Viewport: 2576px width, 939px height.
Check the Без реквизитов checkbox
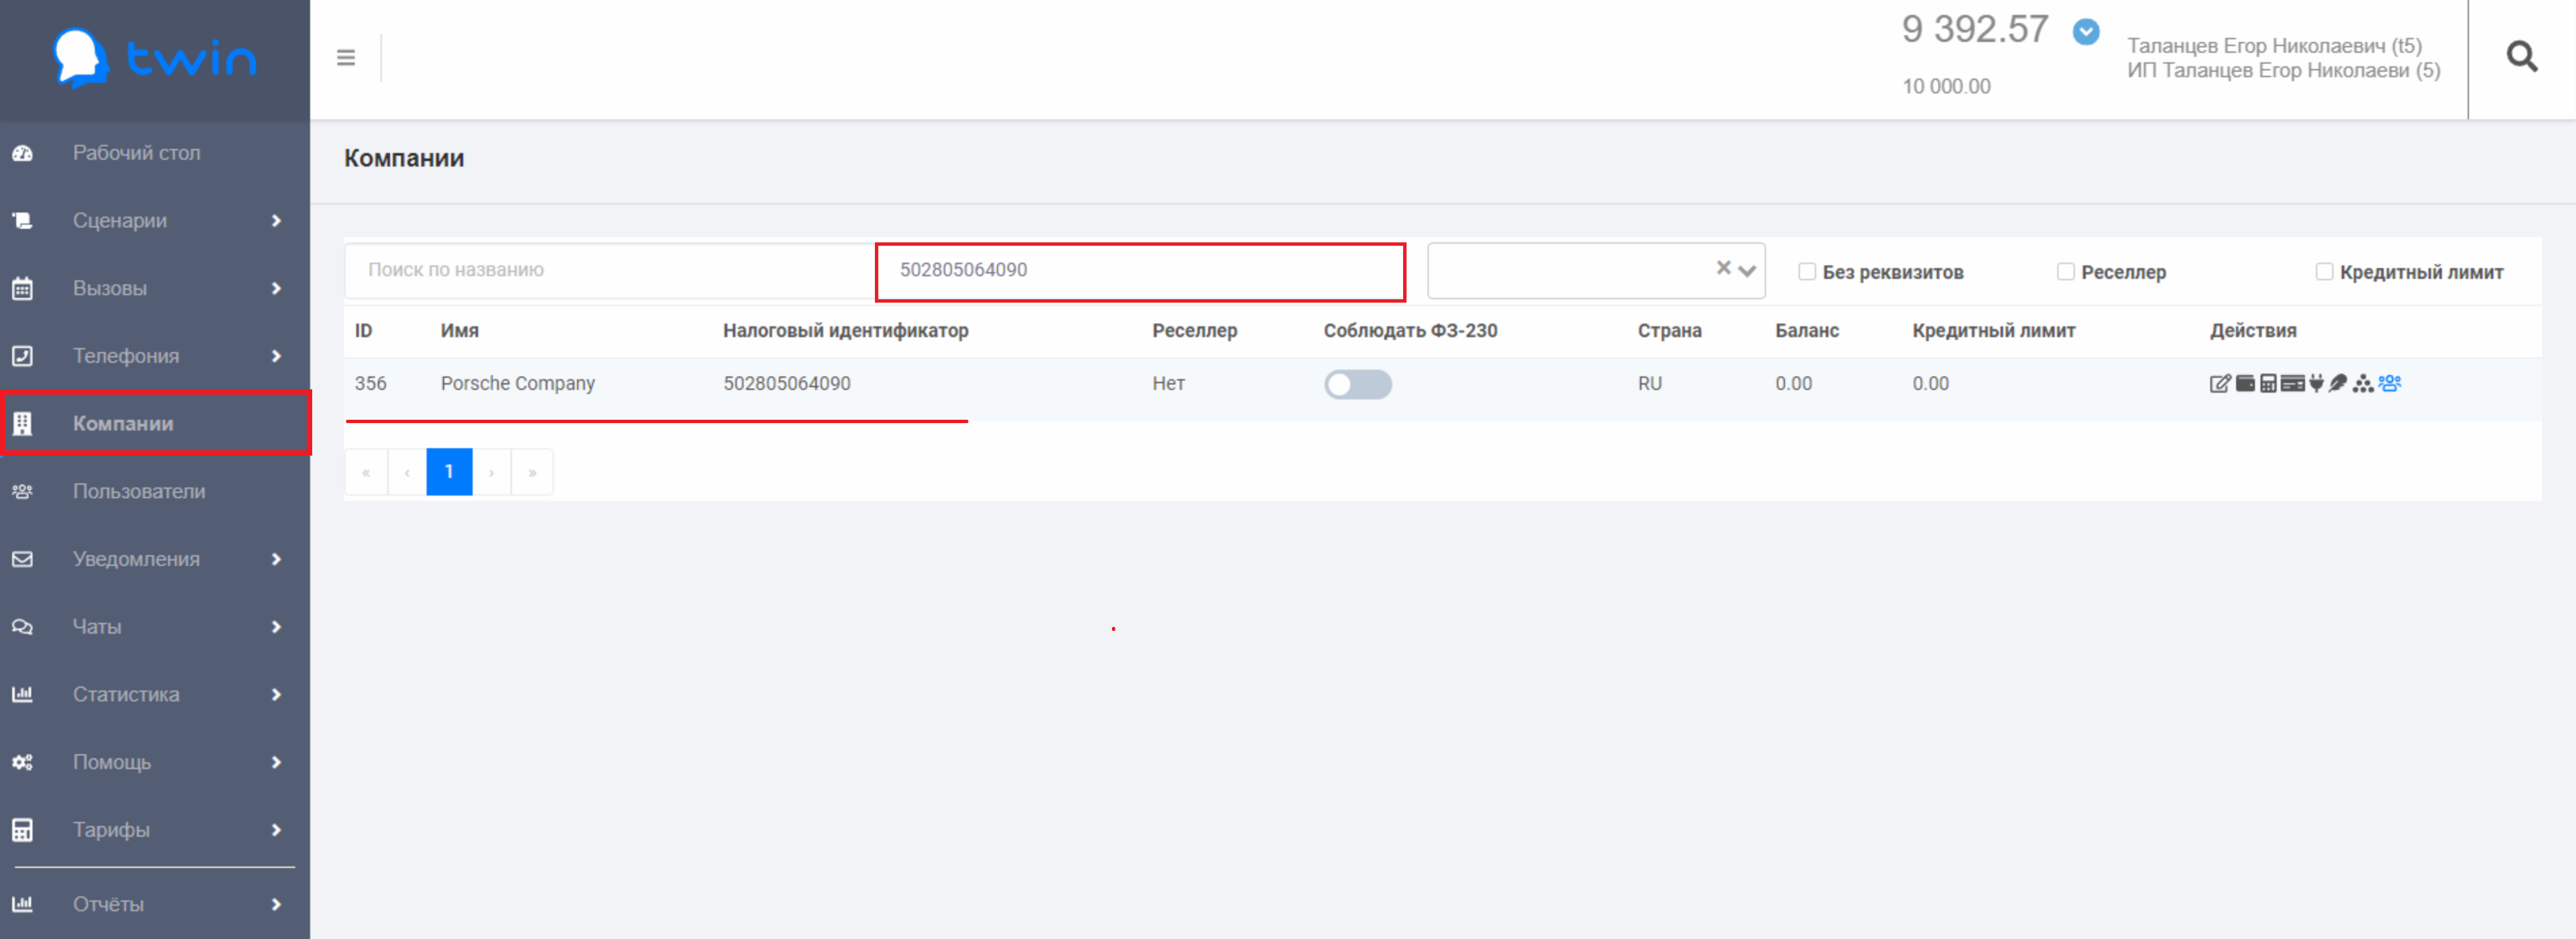[1807, 272]
